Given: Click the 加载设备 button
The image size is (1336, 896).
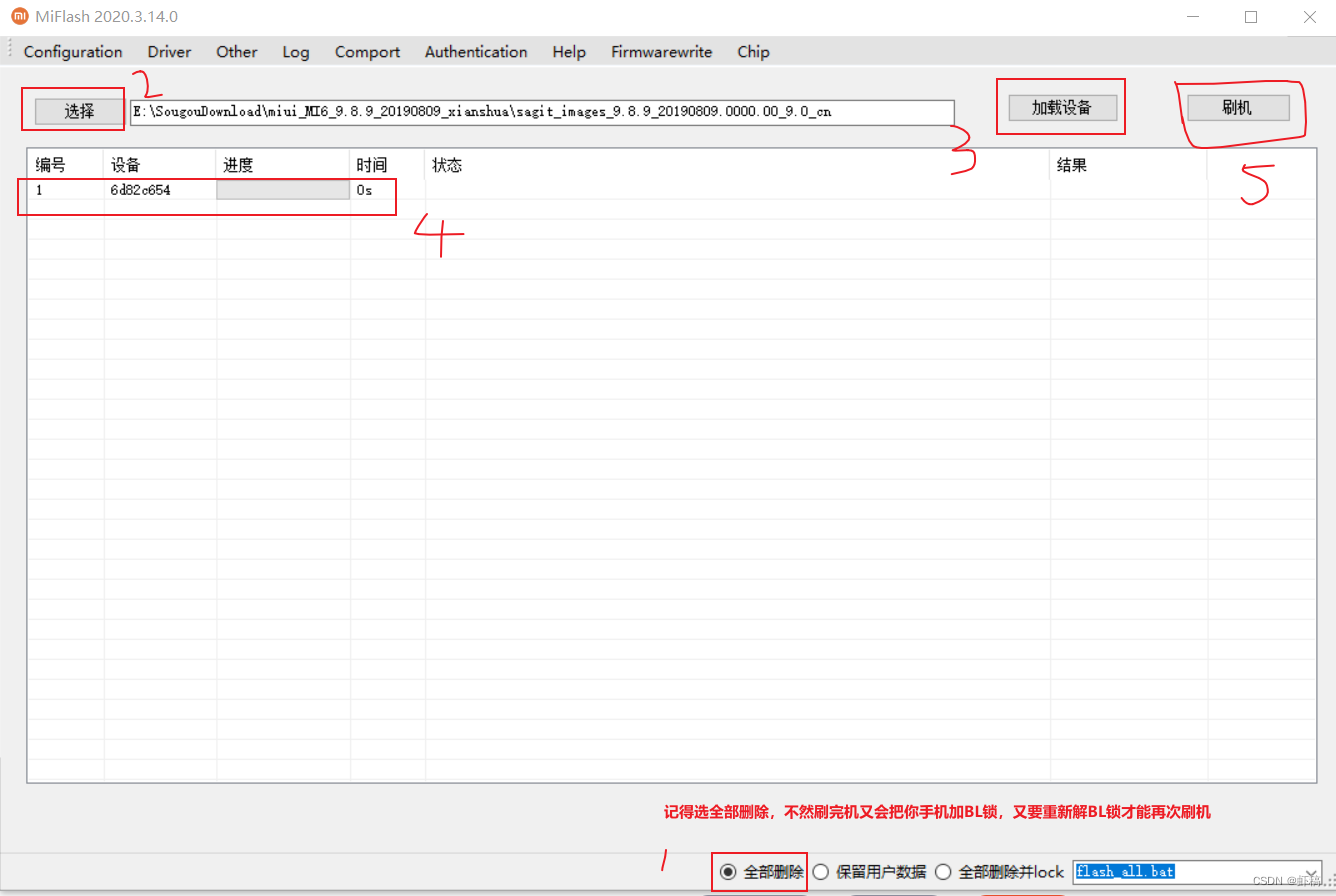Looking at the screenshot, I should point(1062,107).
